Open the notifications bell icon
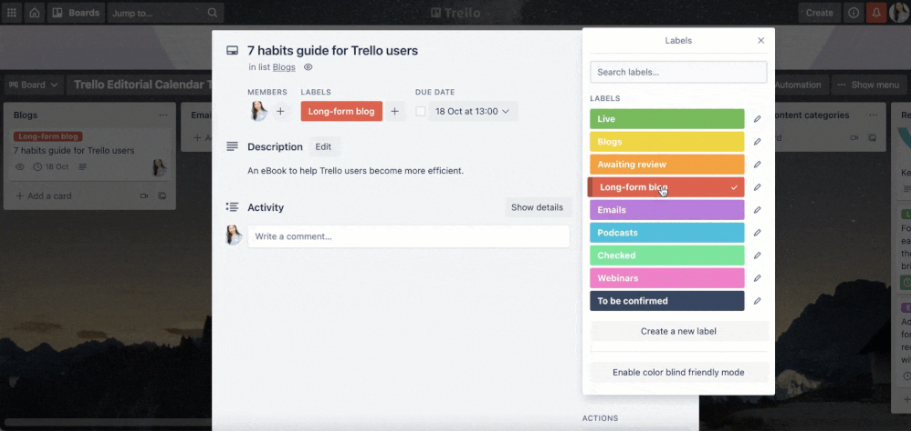Screen dimensions: 912x432 coord(876,13)
